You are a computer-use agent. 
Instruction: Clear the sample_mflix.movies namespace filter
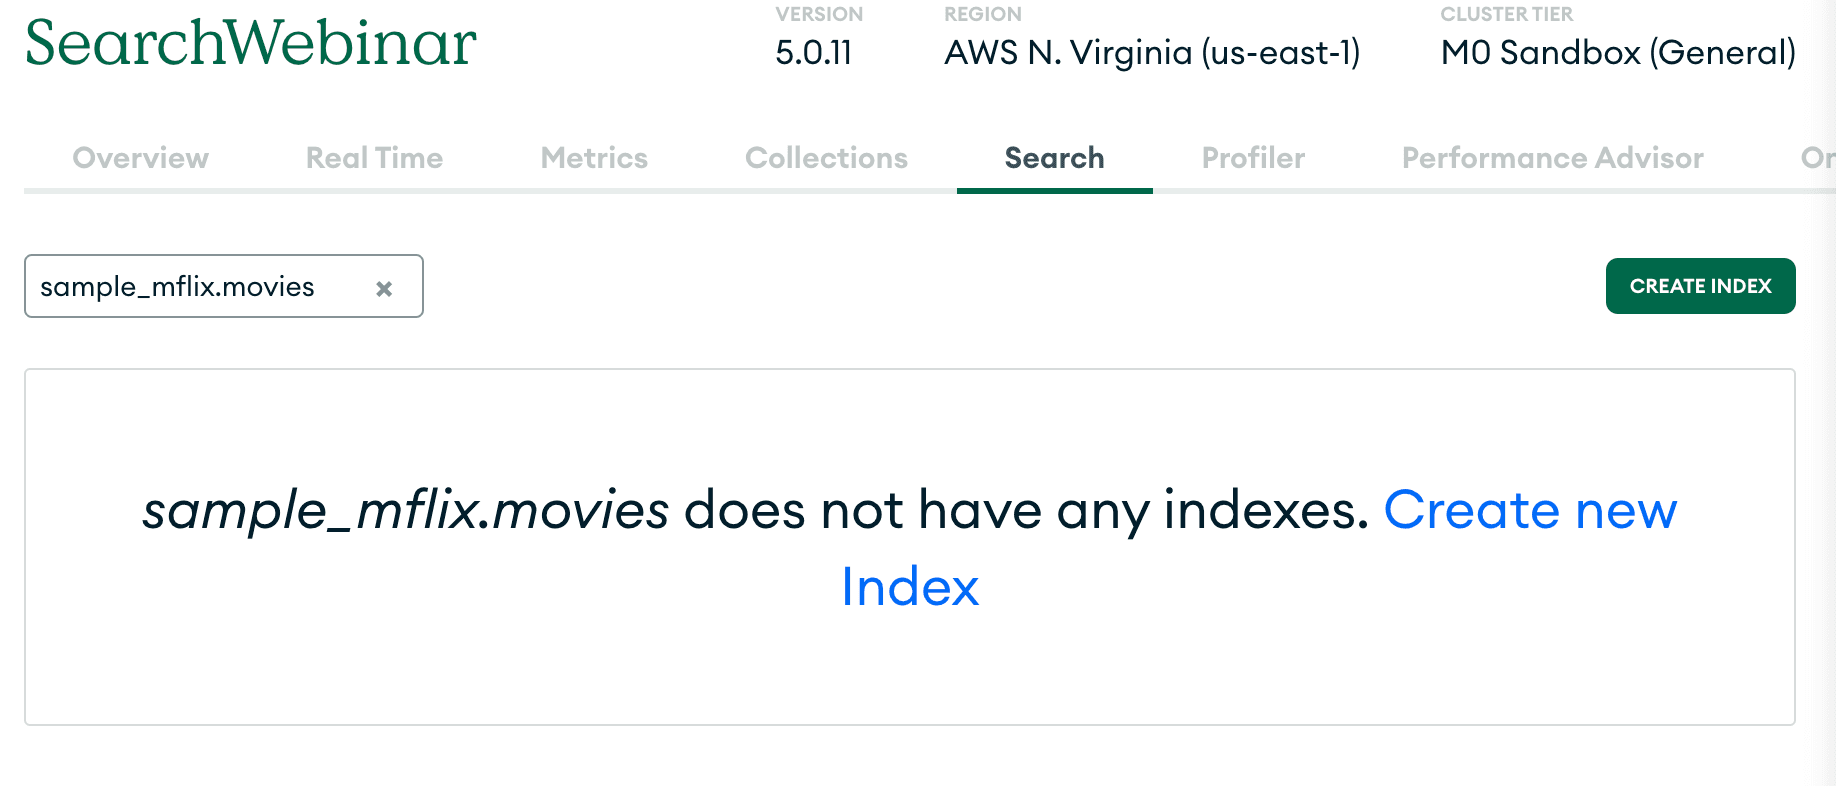(x=384, y=289)
